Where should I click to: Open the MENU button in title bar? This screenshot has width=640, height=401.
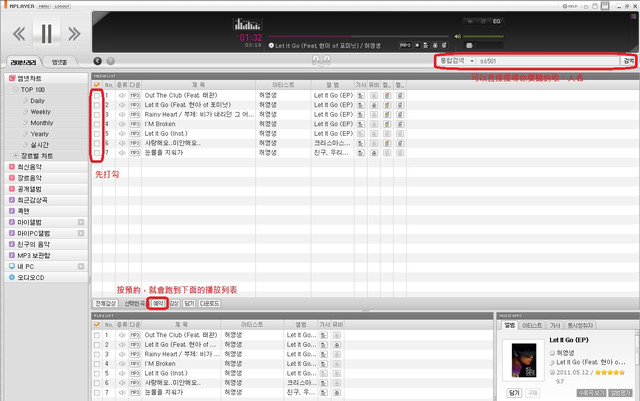(x=44, y=6)
